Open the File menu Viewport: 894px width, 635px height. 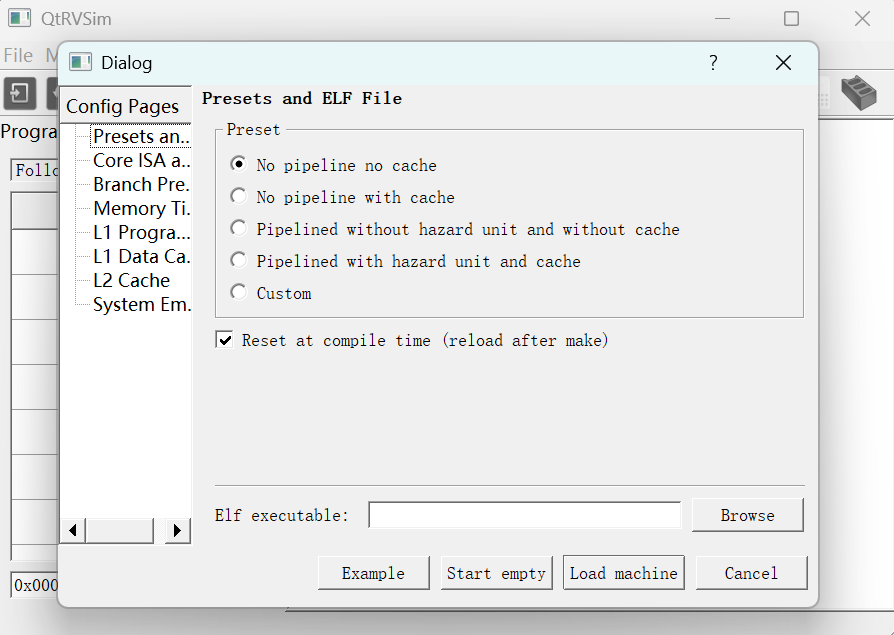[18, 55]
